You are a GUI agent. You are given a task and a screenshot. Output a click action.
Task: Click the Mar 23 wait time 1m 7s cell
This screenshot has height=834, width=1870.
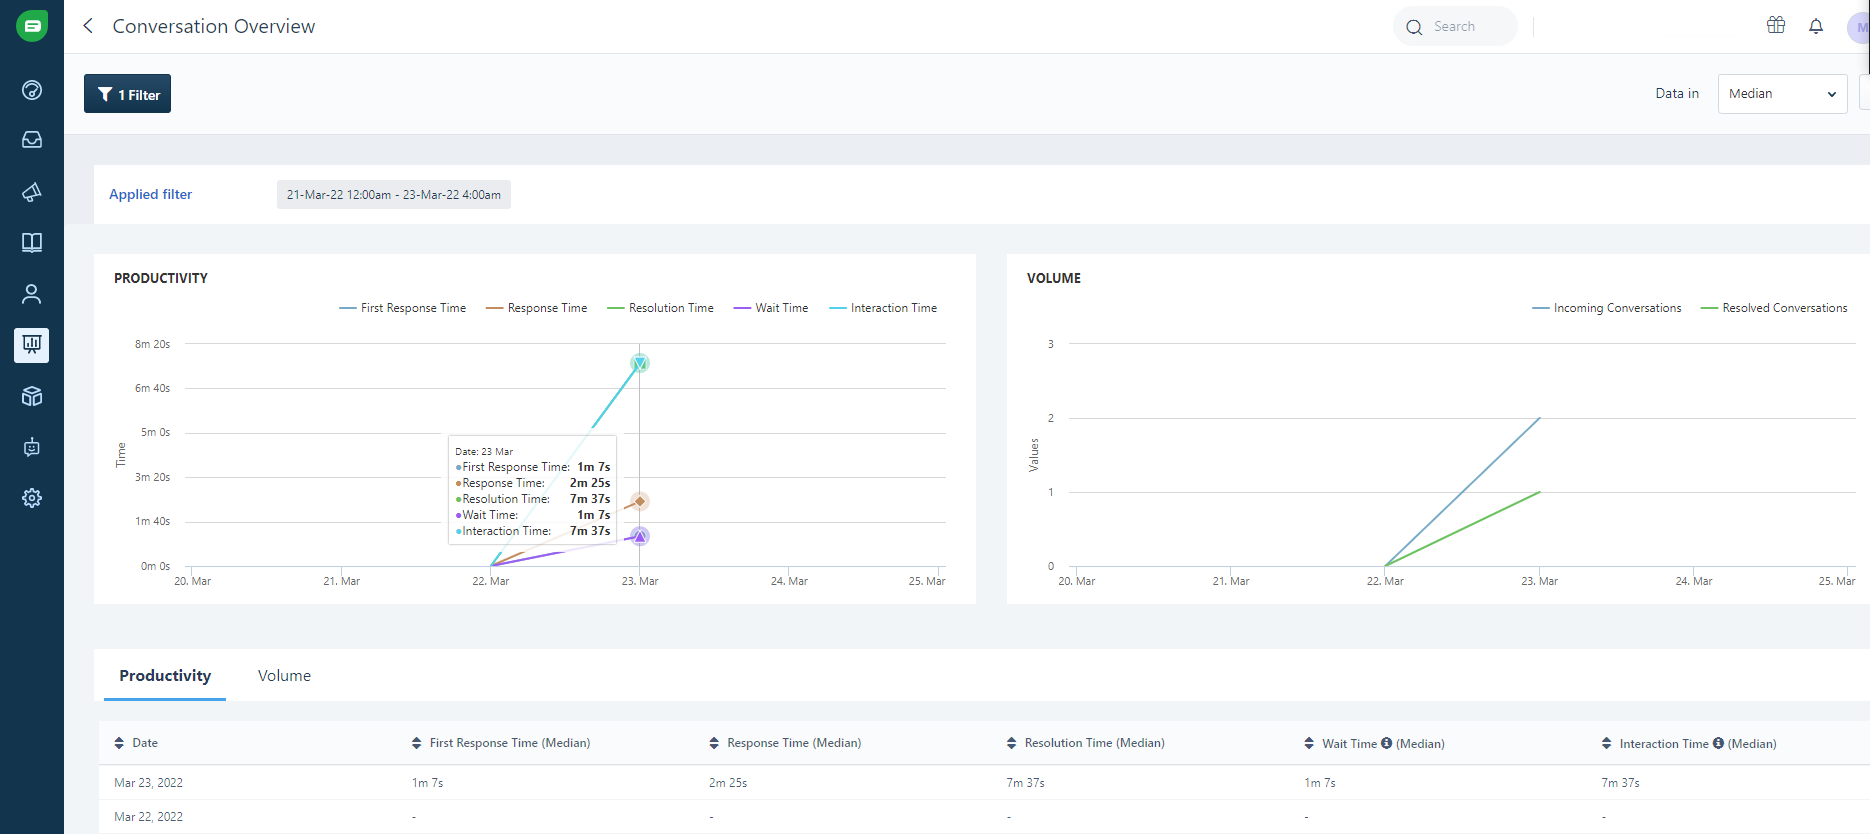(x=1320, y=783)
